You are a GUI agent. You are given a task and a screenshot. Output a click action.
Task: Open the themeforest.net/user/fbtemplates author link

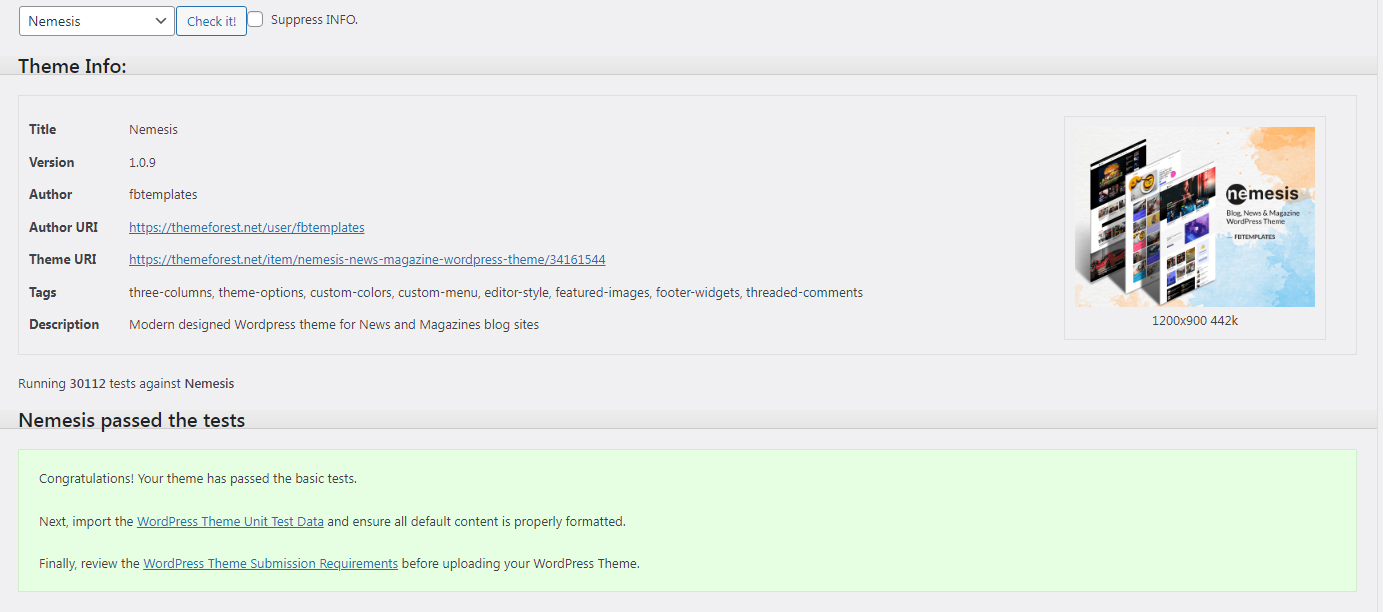(x=246, y=227)
